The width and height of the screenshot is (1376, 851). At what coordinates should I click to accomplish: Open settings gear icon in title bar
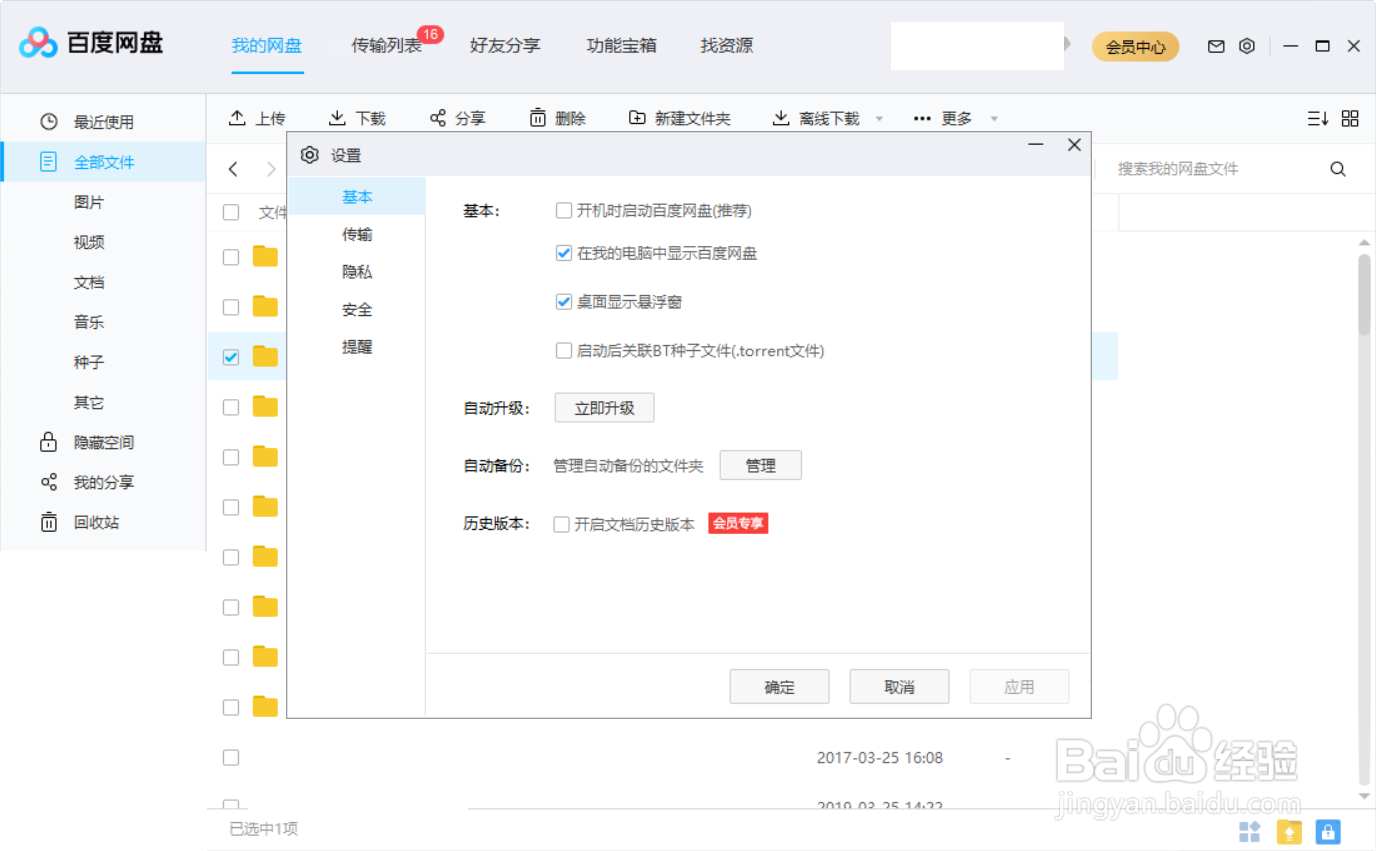click(x=1246, y=46)
